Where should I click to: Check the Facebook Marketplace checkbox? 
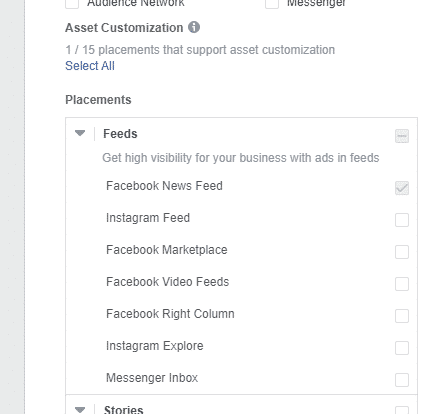pos(402,252)
